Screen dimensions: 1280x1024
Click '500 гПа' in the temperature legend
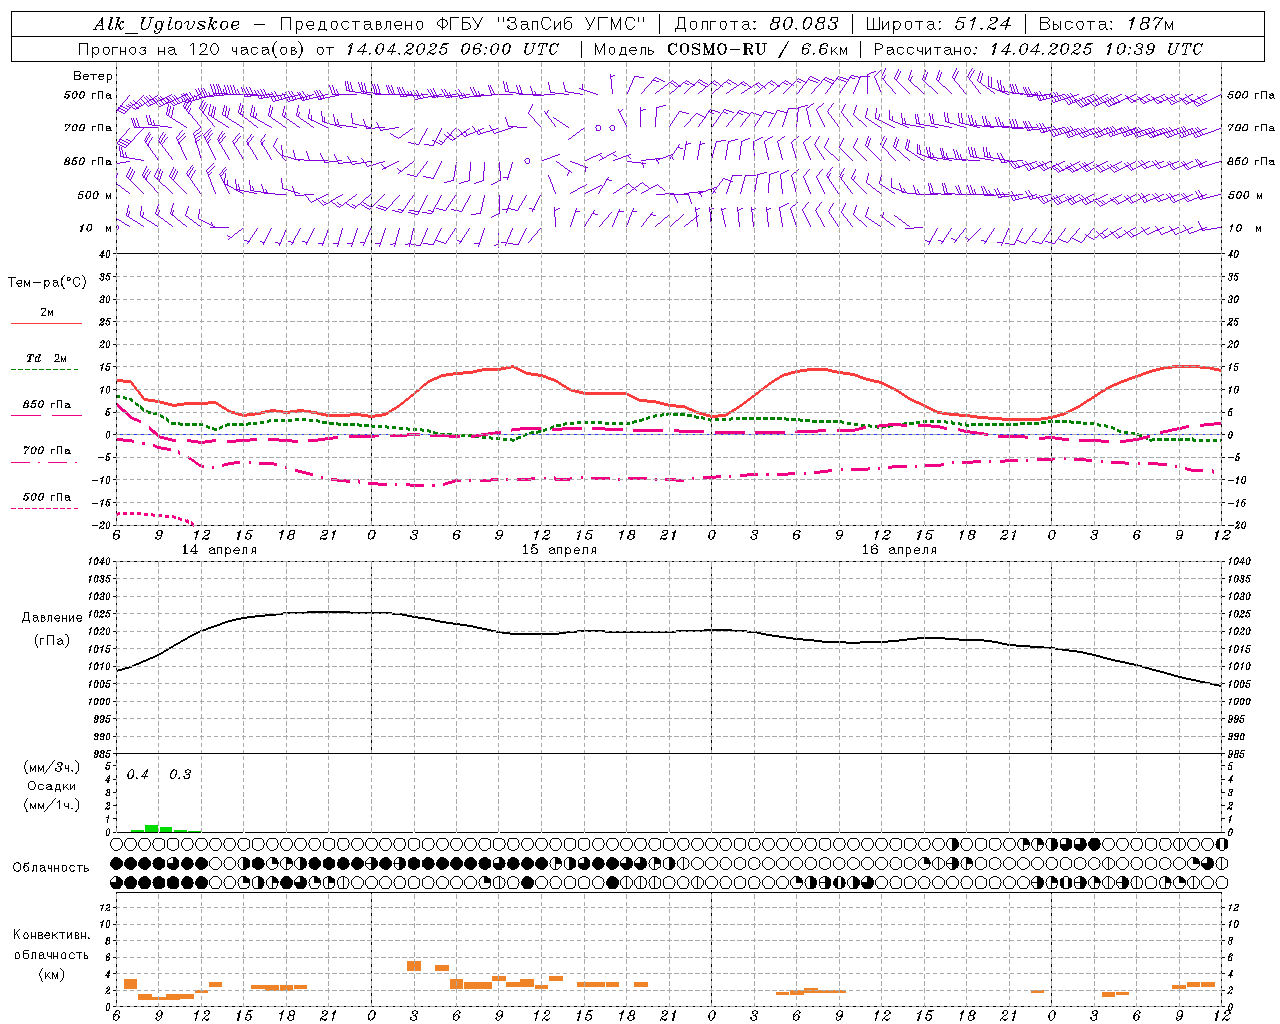47,497
